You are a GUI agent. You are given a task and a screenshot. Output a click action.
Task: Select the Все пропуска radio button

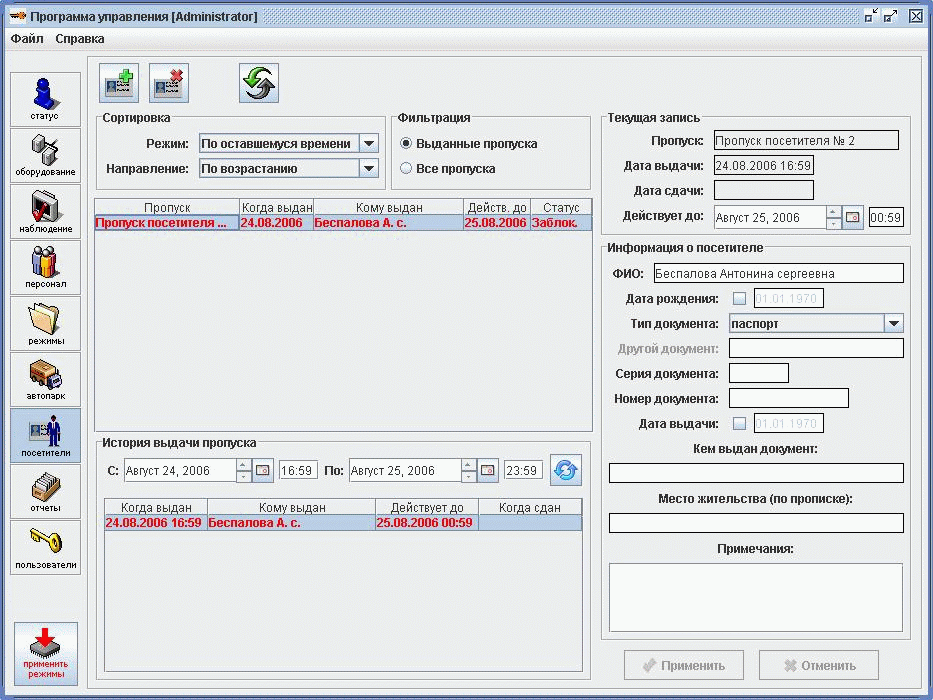click(406, 169)
